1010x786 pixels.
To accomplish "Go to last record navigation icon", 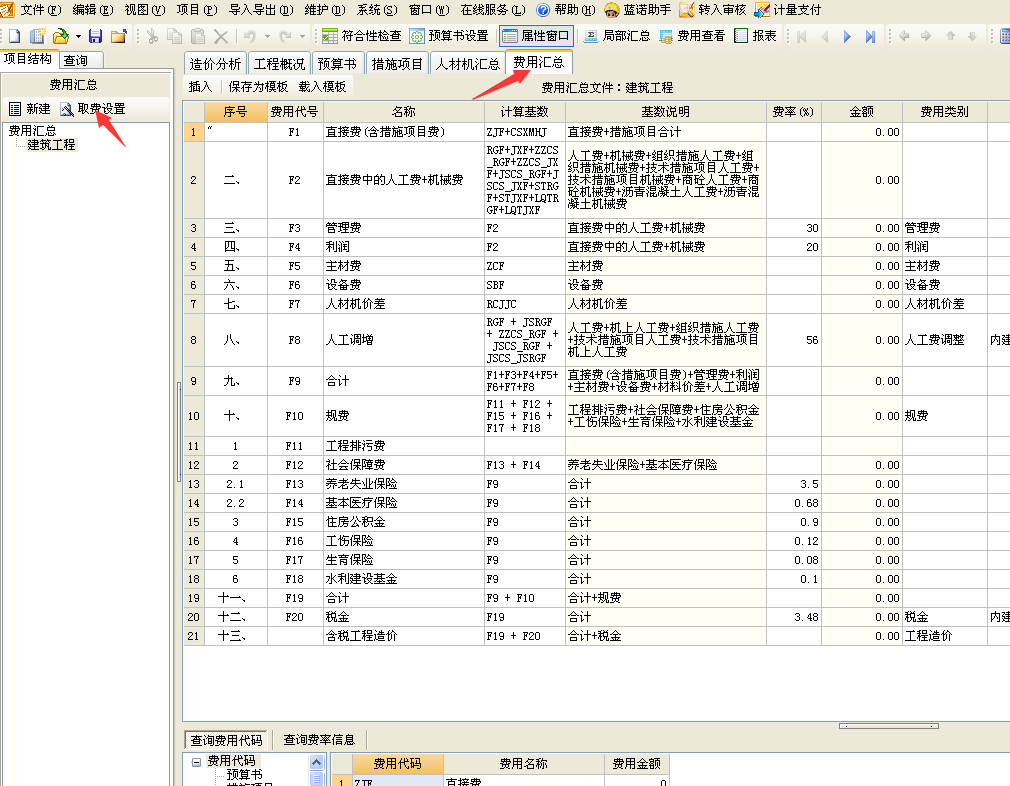I will [x=870, y=37].
